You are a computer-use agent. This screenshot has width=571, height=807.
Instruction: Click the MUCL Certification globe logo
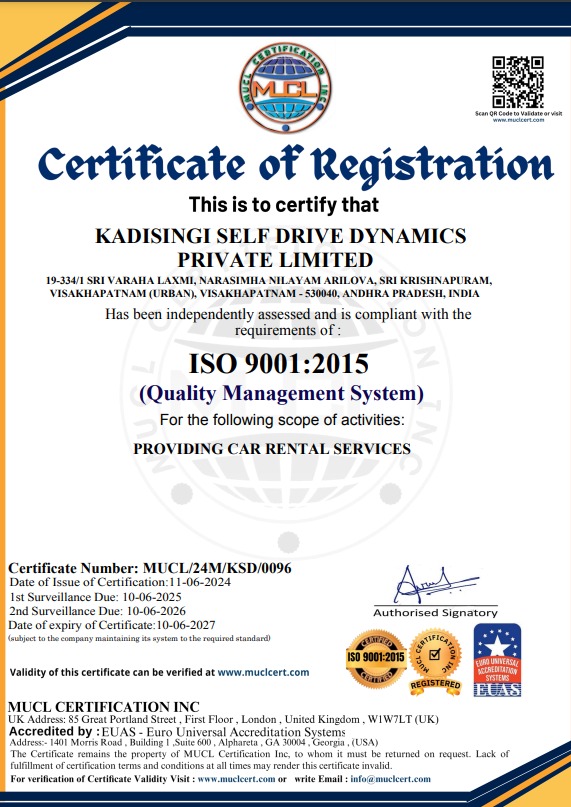pos(284,88)
